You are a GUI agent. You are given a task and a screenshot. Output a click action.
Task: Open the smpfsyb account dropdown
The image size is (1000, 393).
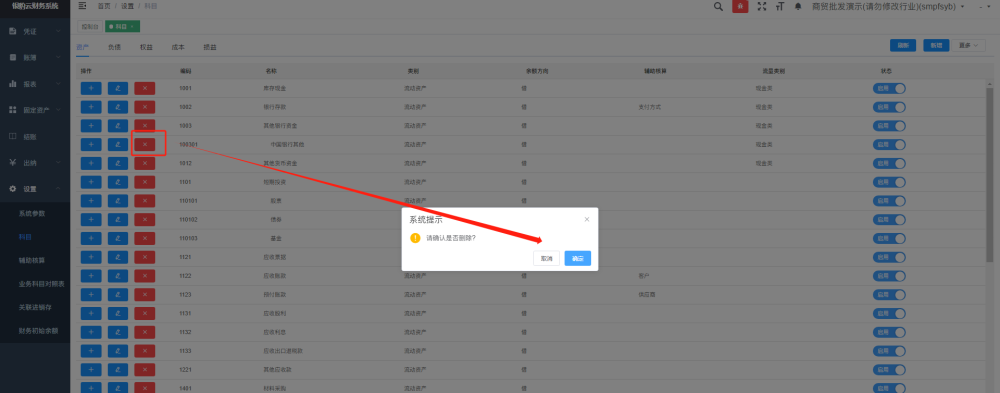pyautogui.click(x=889, y=6)
